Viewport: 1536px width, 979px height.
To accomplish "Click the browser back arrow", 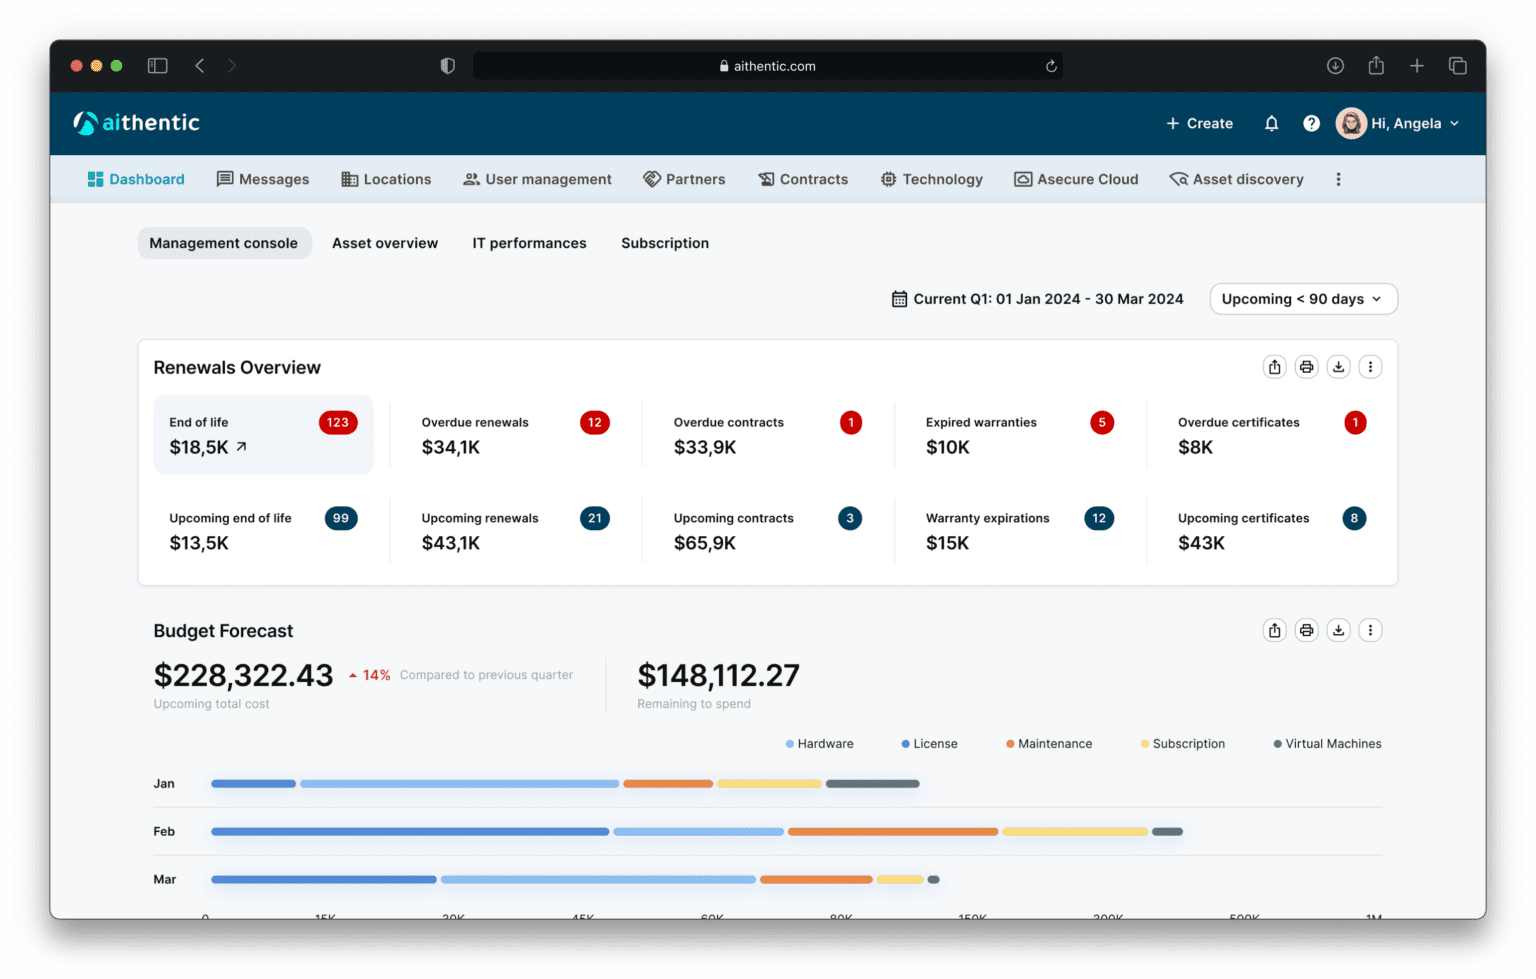I will coord(200,66).
